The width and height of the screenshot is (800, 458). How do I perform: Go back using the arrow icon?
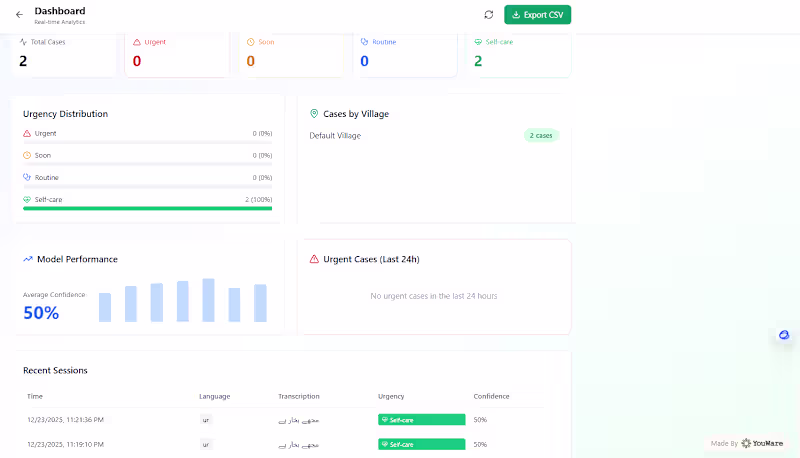19,15
